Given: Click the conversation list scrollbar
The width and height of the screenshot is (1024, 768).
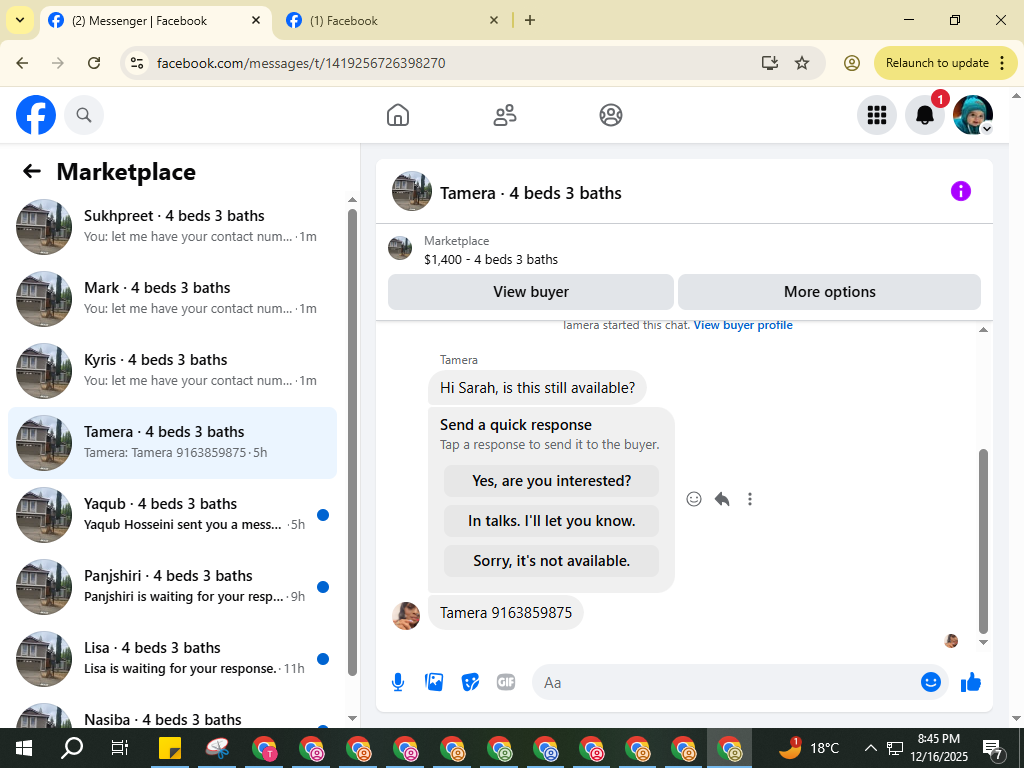Looking at the screenshot, I should pos(352,441).
